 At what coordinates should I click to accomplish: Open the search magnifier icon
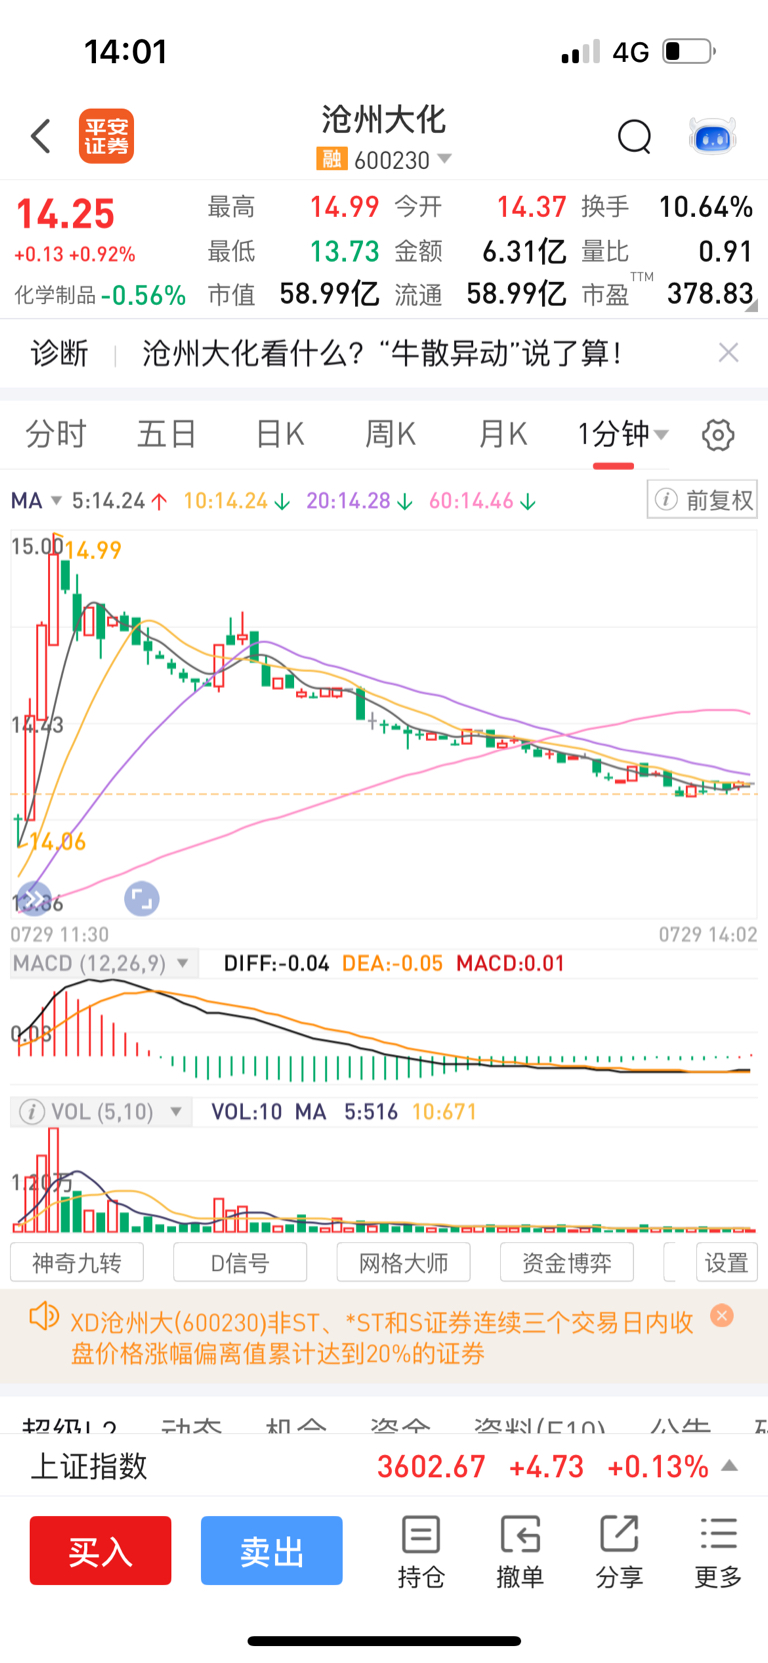point(634,137)
